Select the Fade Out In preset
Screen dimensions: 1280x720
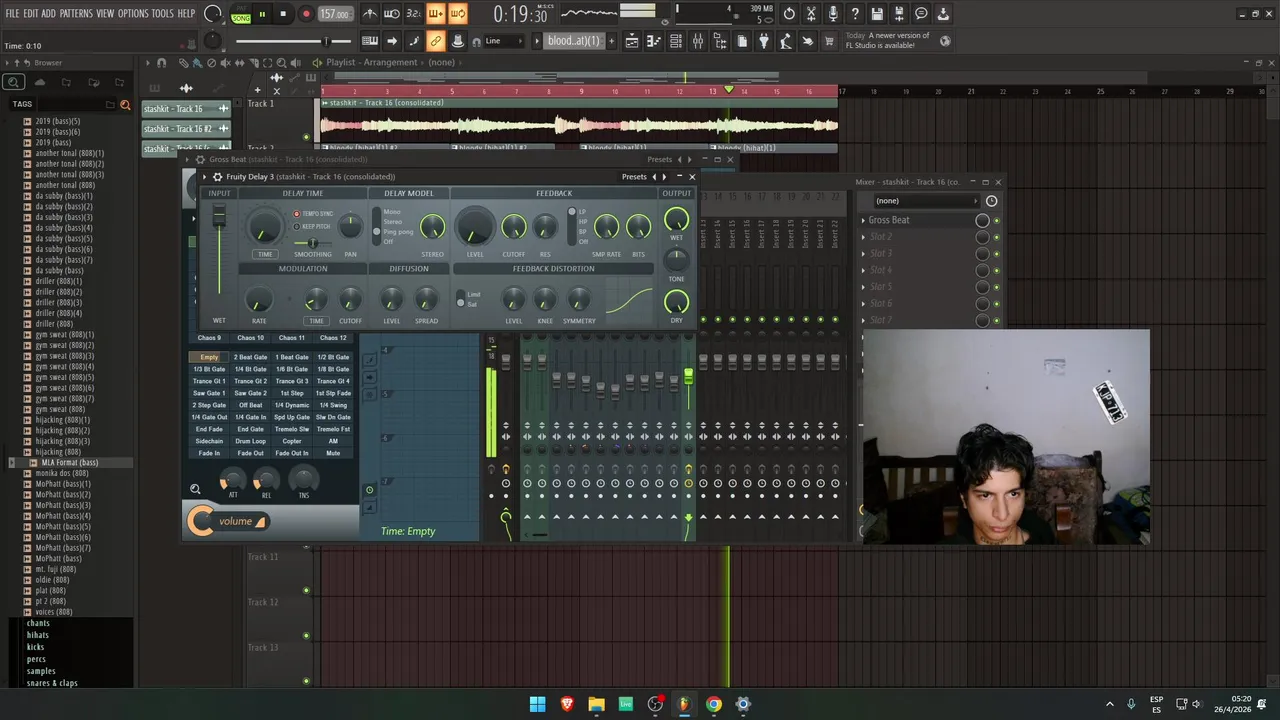coord(292,453)
